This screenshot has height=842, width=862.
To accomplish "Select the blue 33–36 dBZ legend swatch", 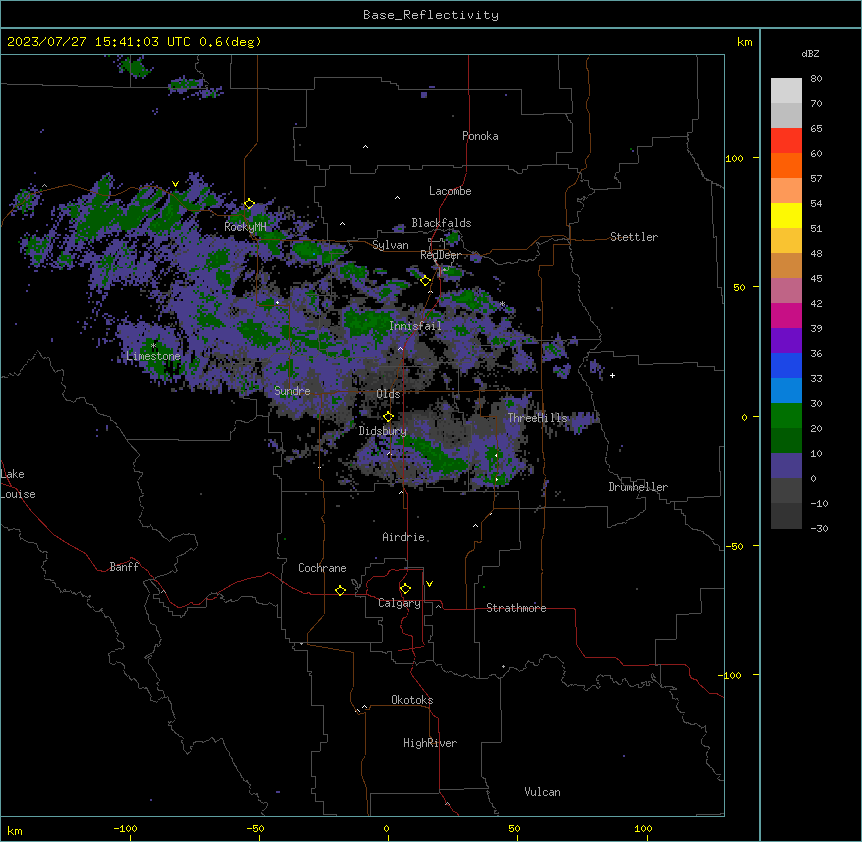I will coord(786,365).
